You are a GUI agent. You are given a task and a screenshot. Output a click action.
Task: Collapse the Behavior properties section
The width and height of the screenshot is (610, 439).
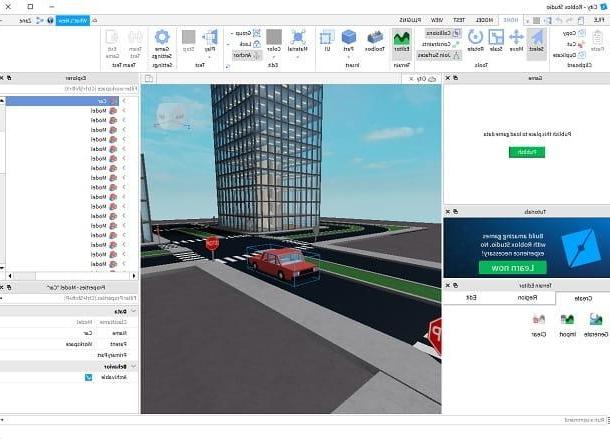[x=133, y=366]
